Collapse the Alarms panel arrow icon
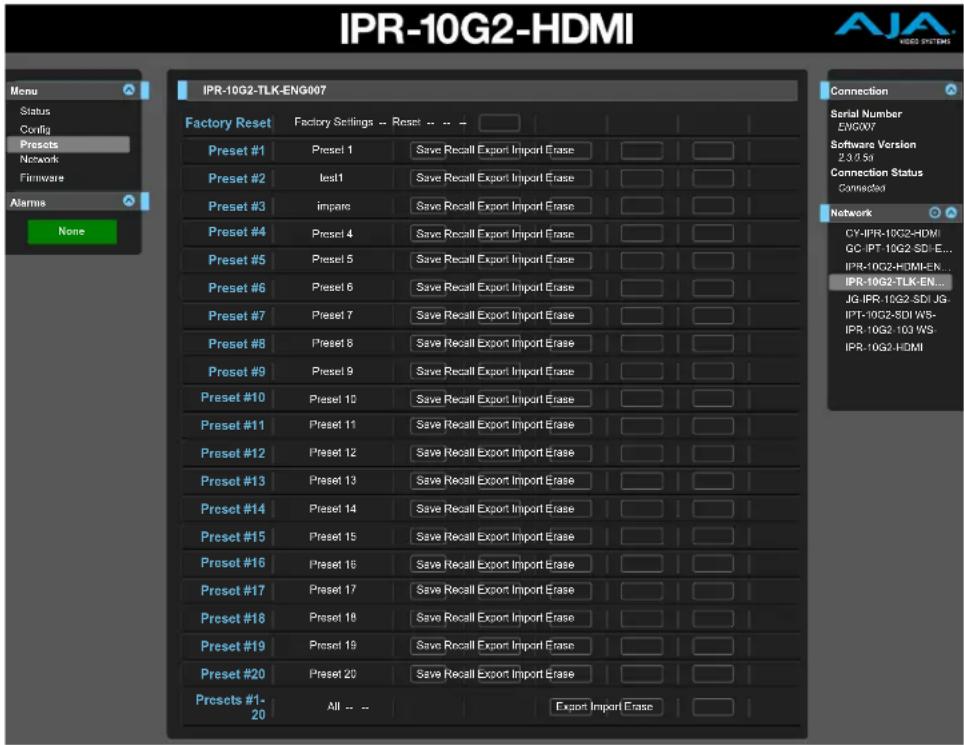964x745 pixels. [x=128, y=200]
